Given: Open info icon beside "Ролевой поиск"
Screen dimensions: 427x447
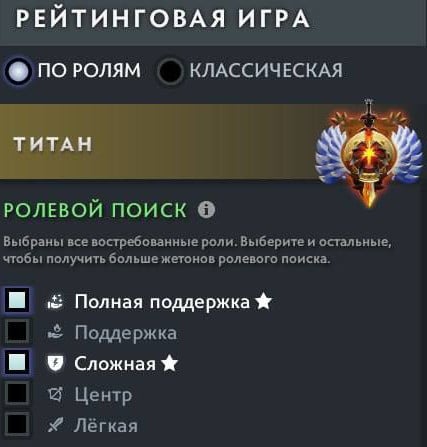Looking at the screenshot, I should (x=207, y=210).
